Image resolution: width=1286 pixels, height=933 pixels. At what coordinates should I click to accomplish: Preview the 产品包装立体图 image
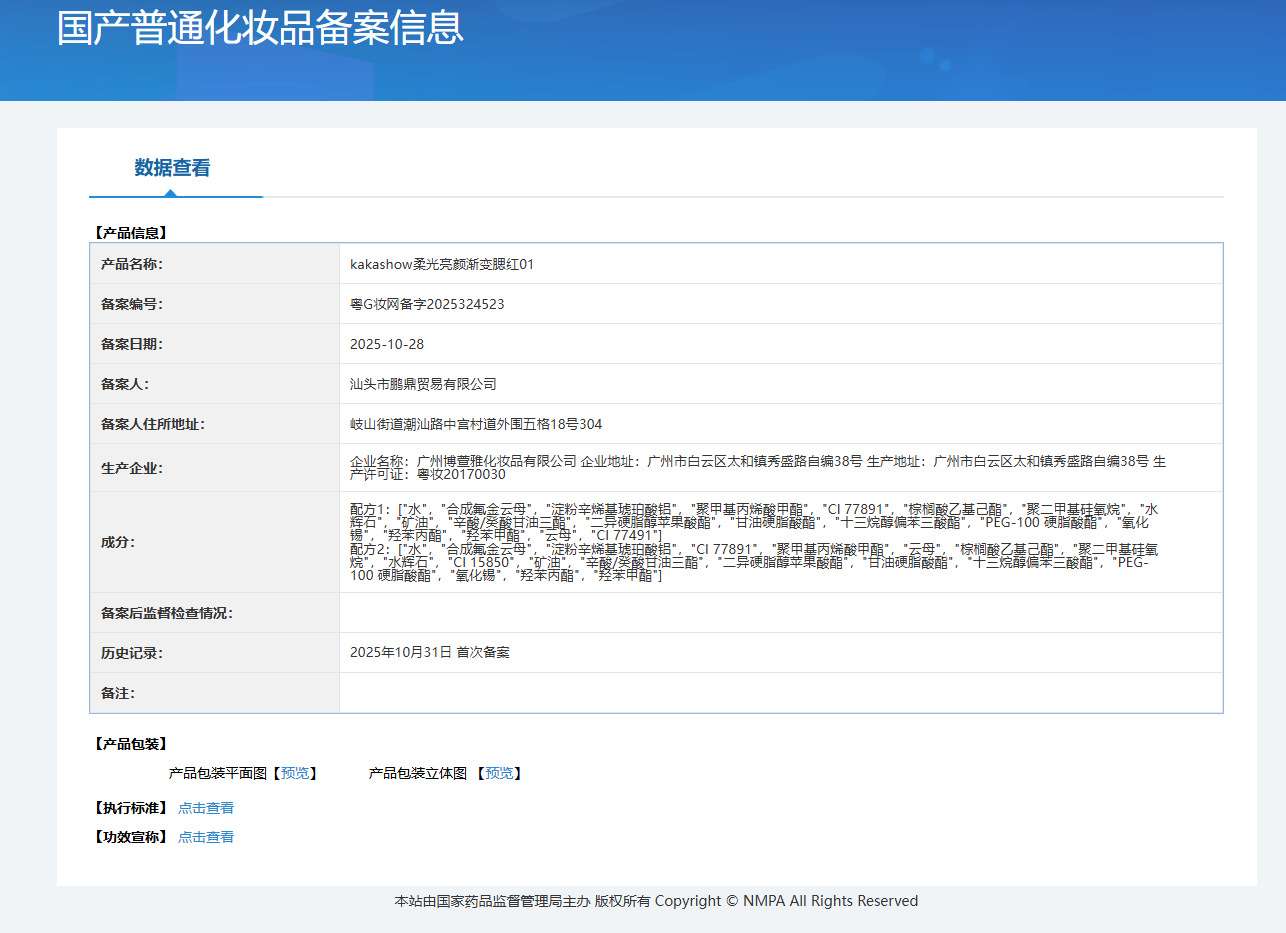pyautogui.click(x=499, y=773)
